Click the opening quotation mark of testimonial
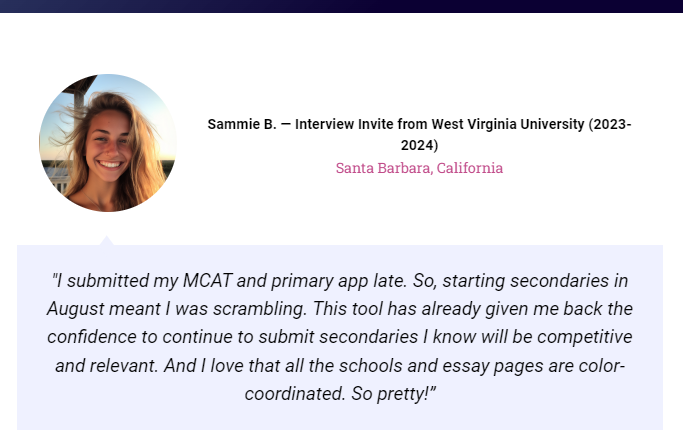The width and height of the screenshot is (683, 448). pyautogui.click(x=53, y=278)
